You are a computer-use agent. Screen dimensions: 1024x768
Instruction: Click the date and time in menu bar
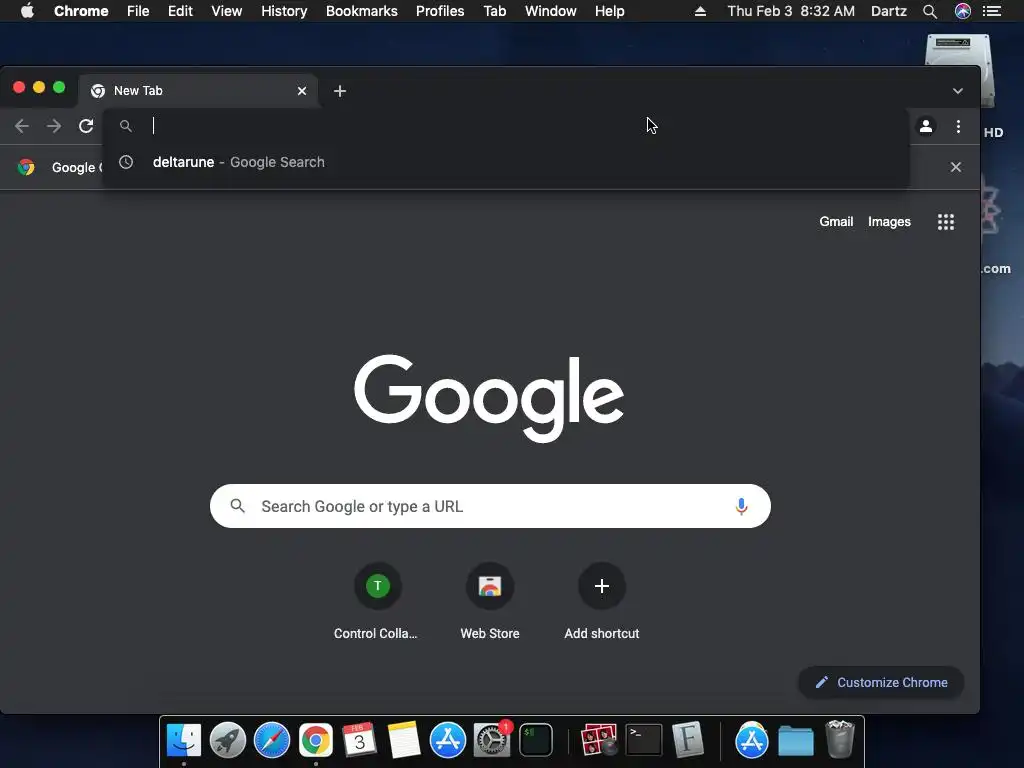point(791,11)
